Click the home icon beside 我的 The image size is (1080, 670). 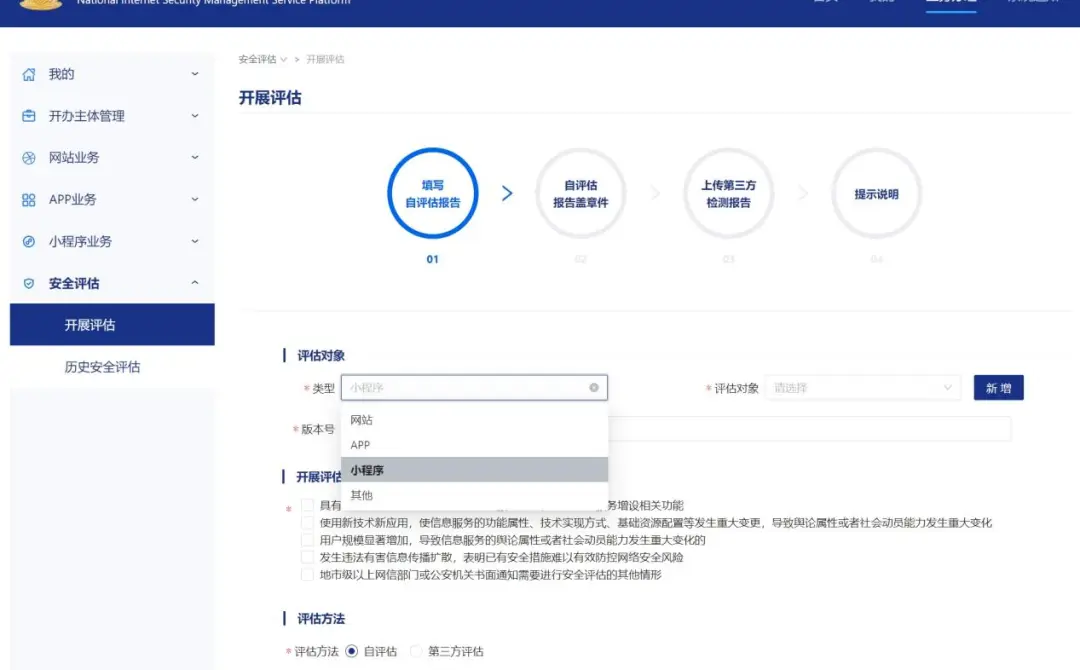coord(28,74)
